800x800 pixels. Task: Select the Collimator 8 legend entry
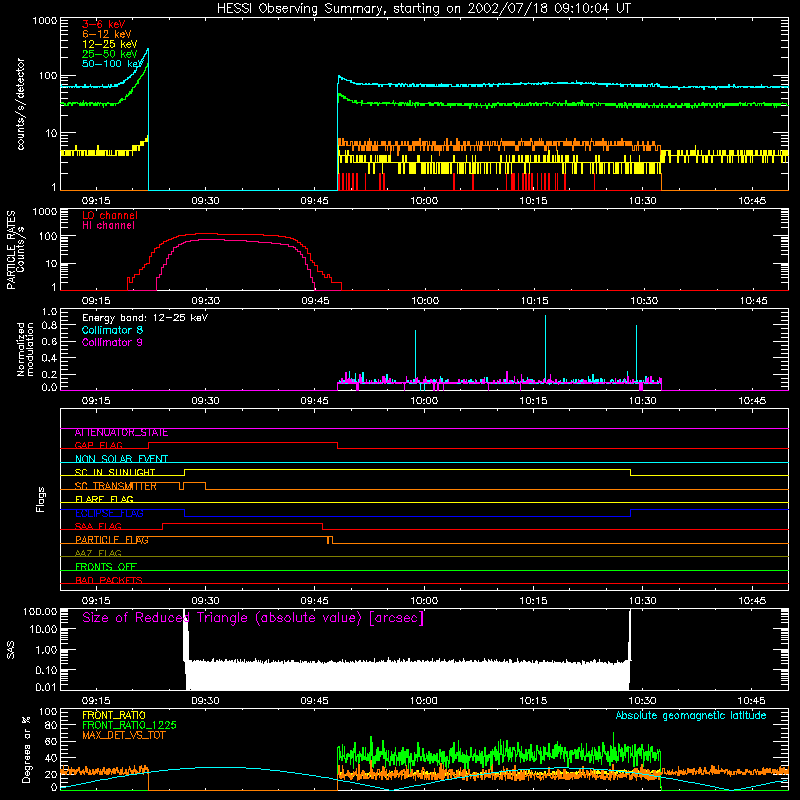pos(112,330)
